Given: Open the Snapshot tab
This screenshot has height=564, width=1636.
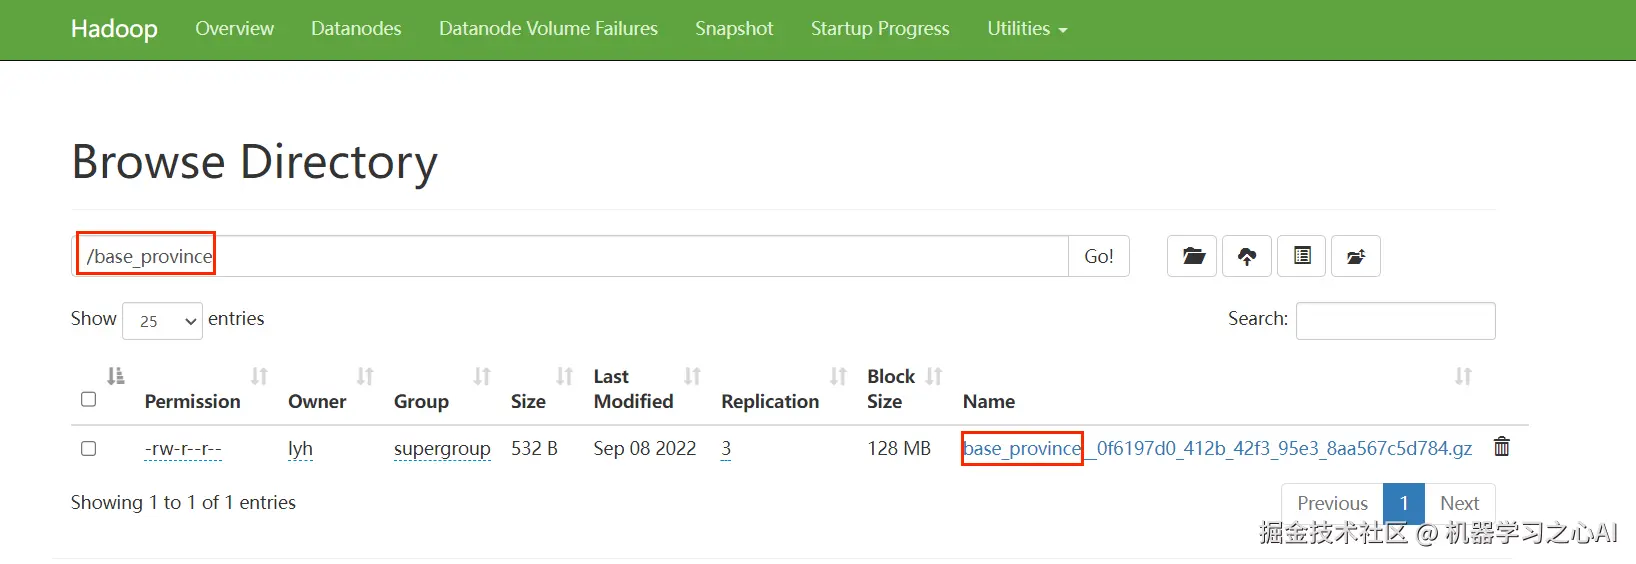Looking at the screenshot, I should (x=734, y=29).
